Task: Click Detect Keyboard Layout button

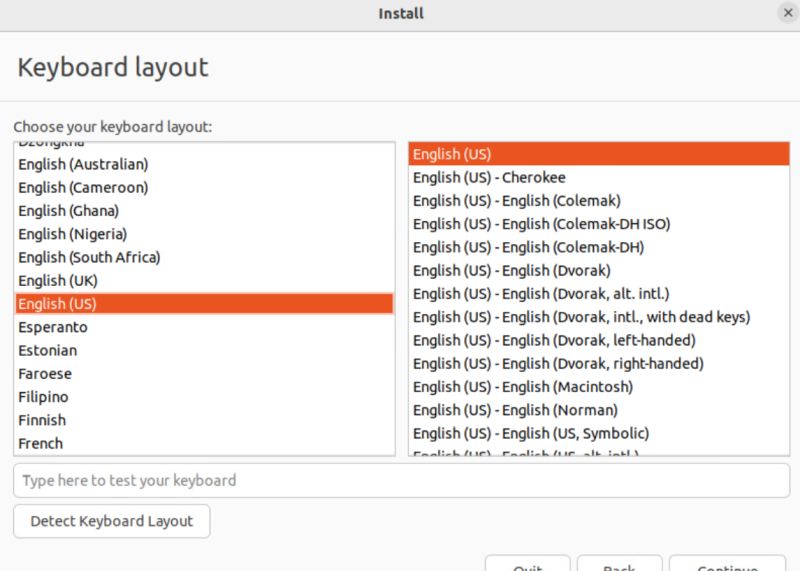Action: pos(112,521)
